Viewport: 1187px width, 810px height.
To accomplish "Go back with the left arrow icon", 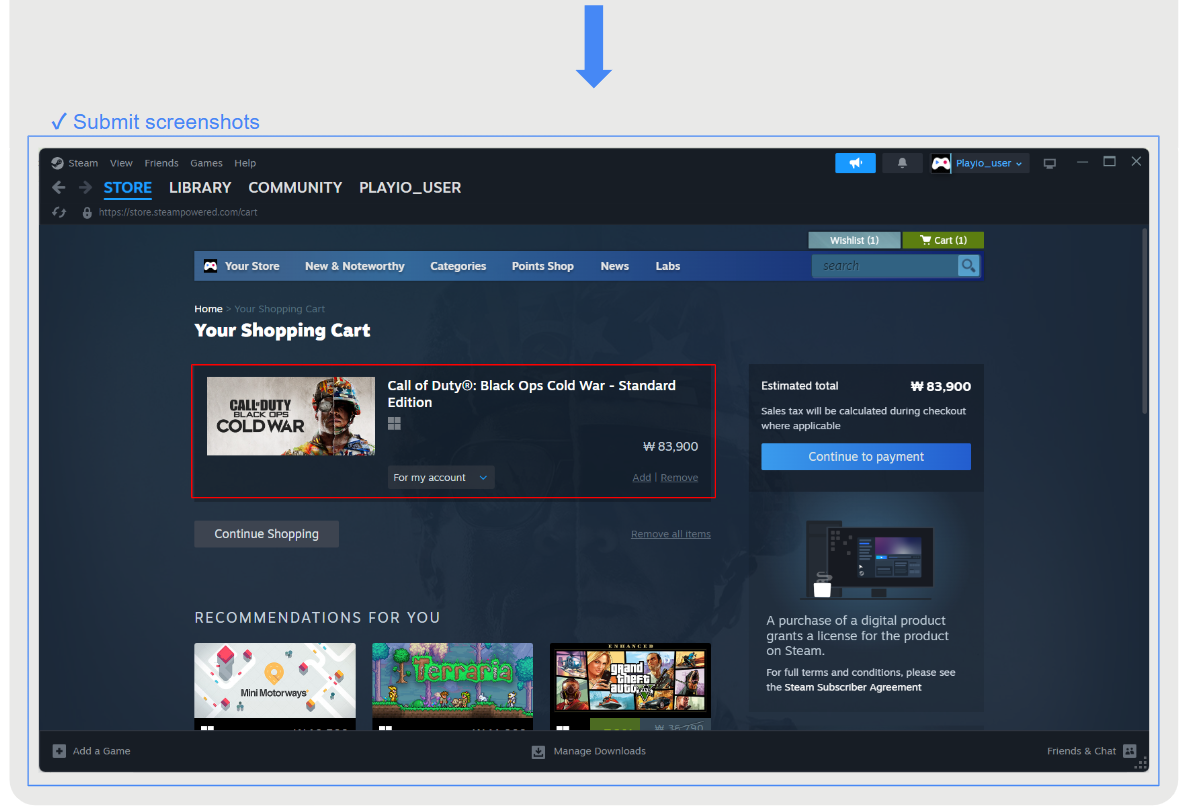I will (x=59, y=187).
